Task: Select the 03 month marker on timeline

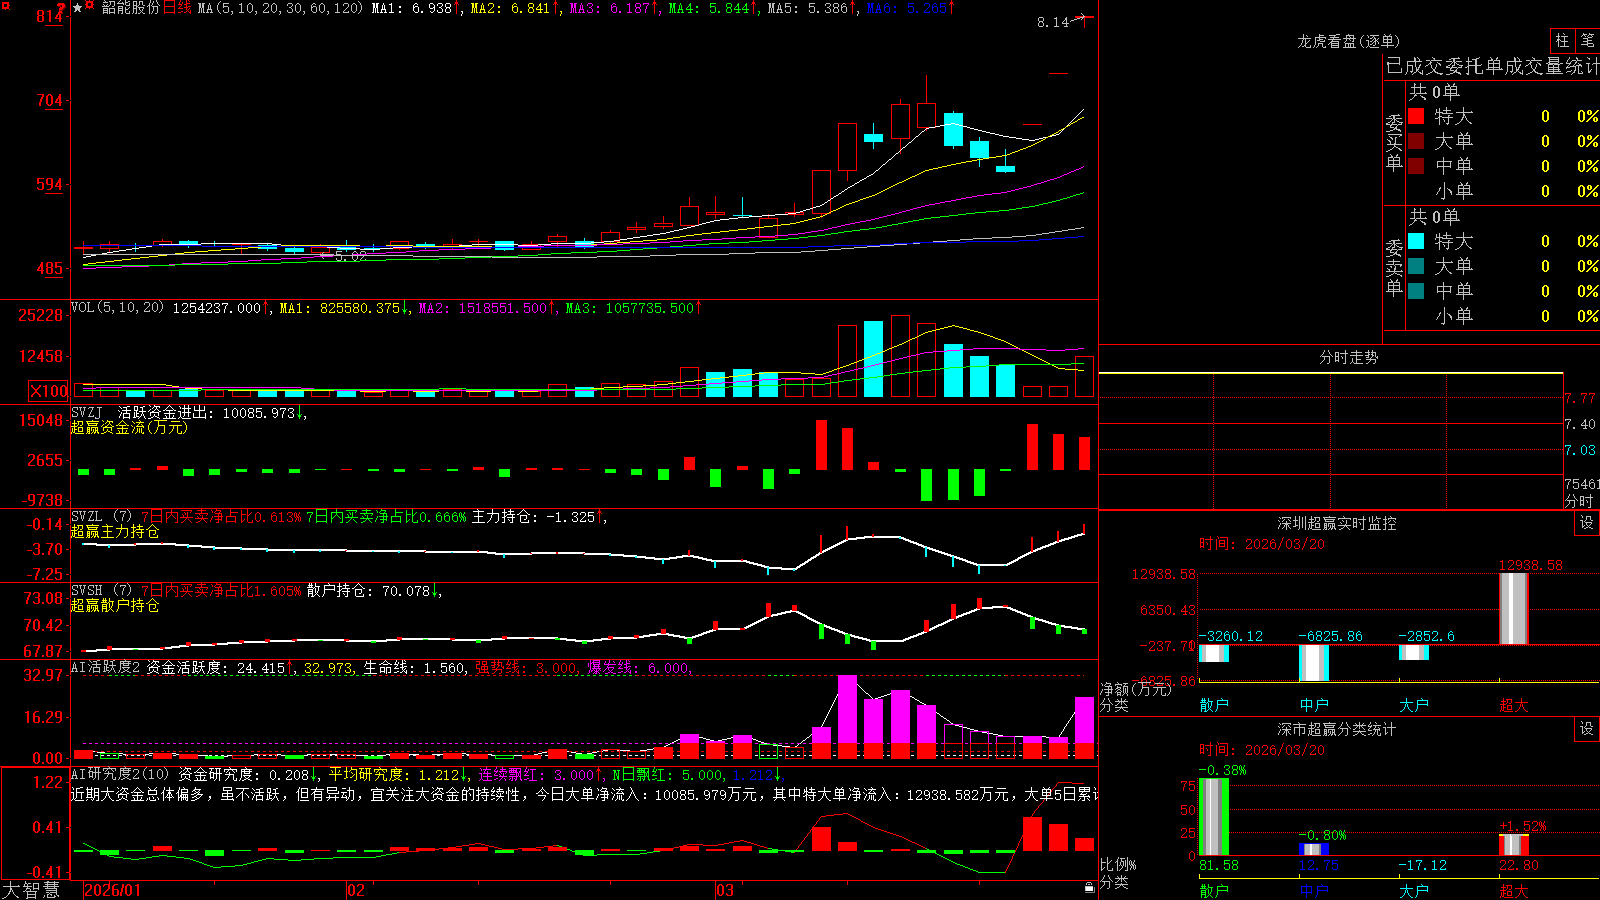Action: pos(725,890)
